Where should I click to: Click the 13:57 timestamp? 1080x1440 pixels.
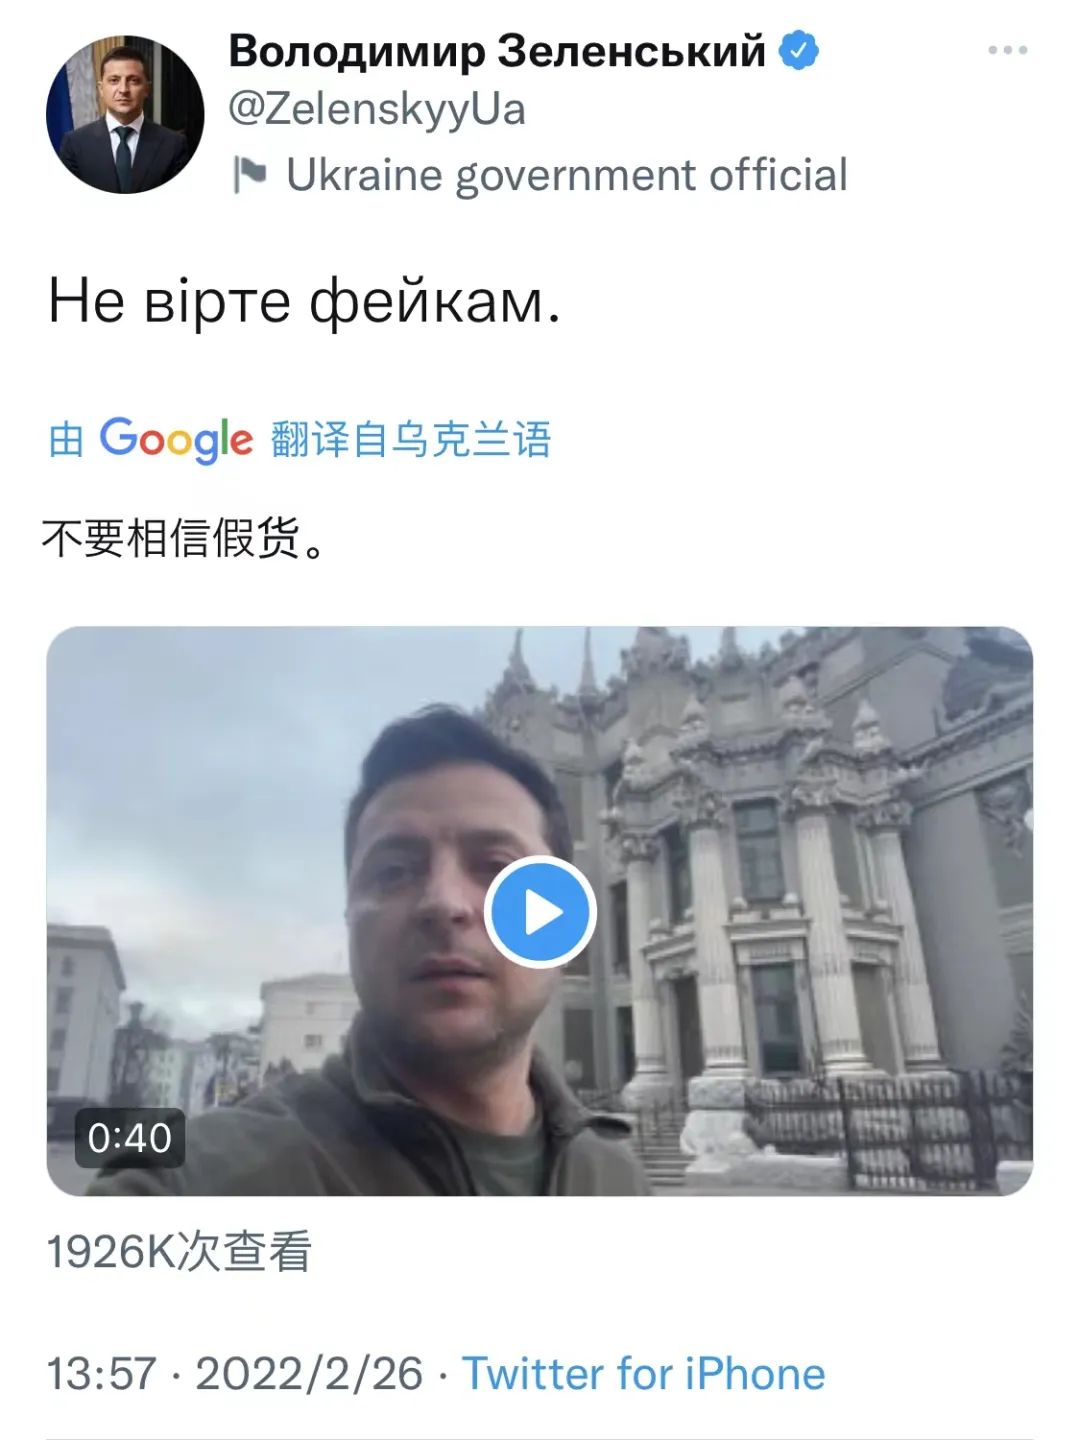click(102, 1374)
